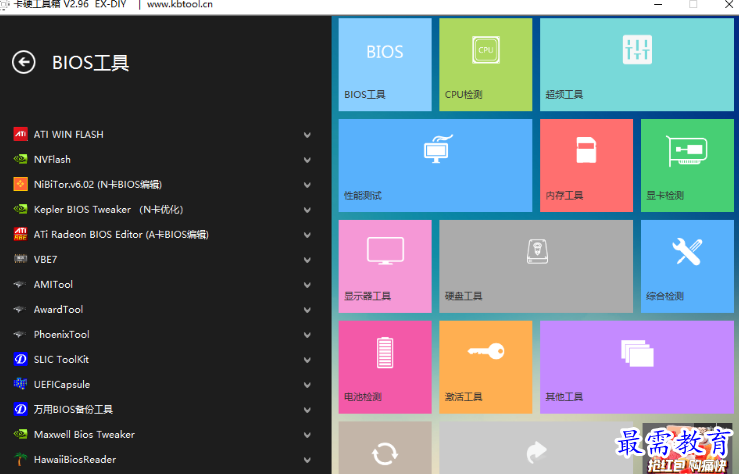
Task: Select the HawaiiBiosReader text entry
Action: click(74, 459)
